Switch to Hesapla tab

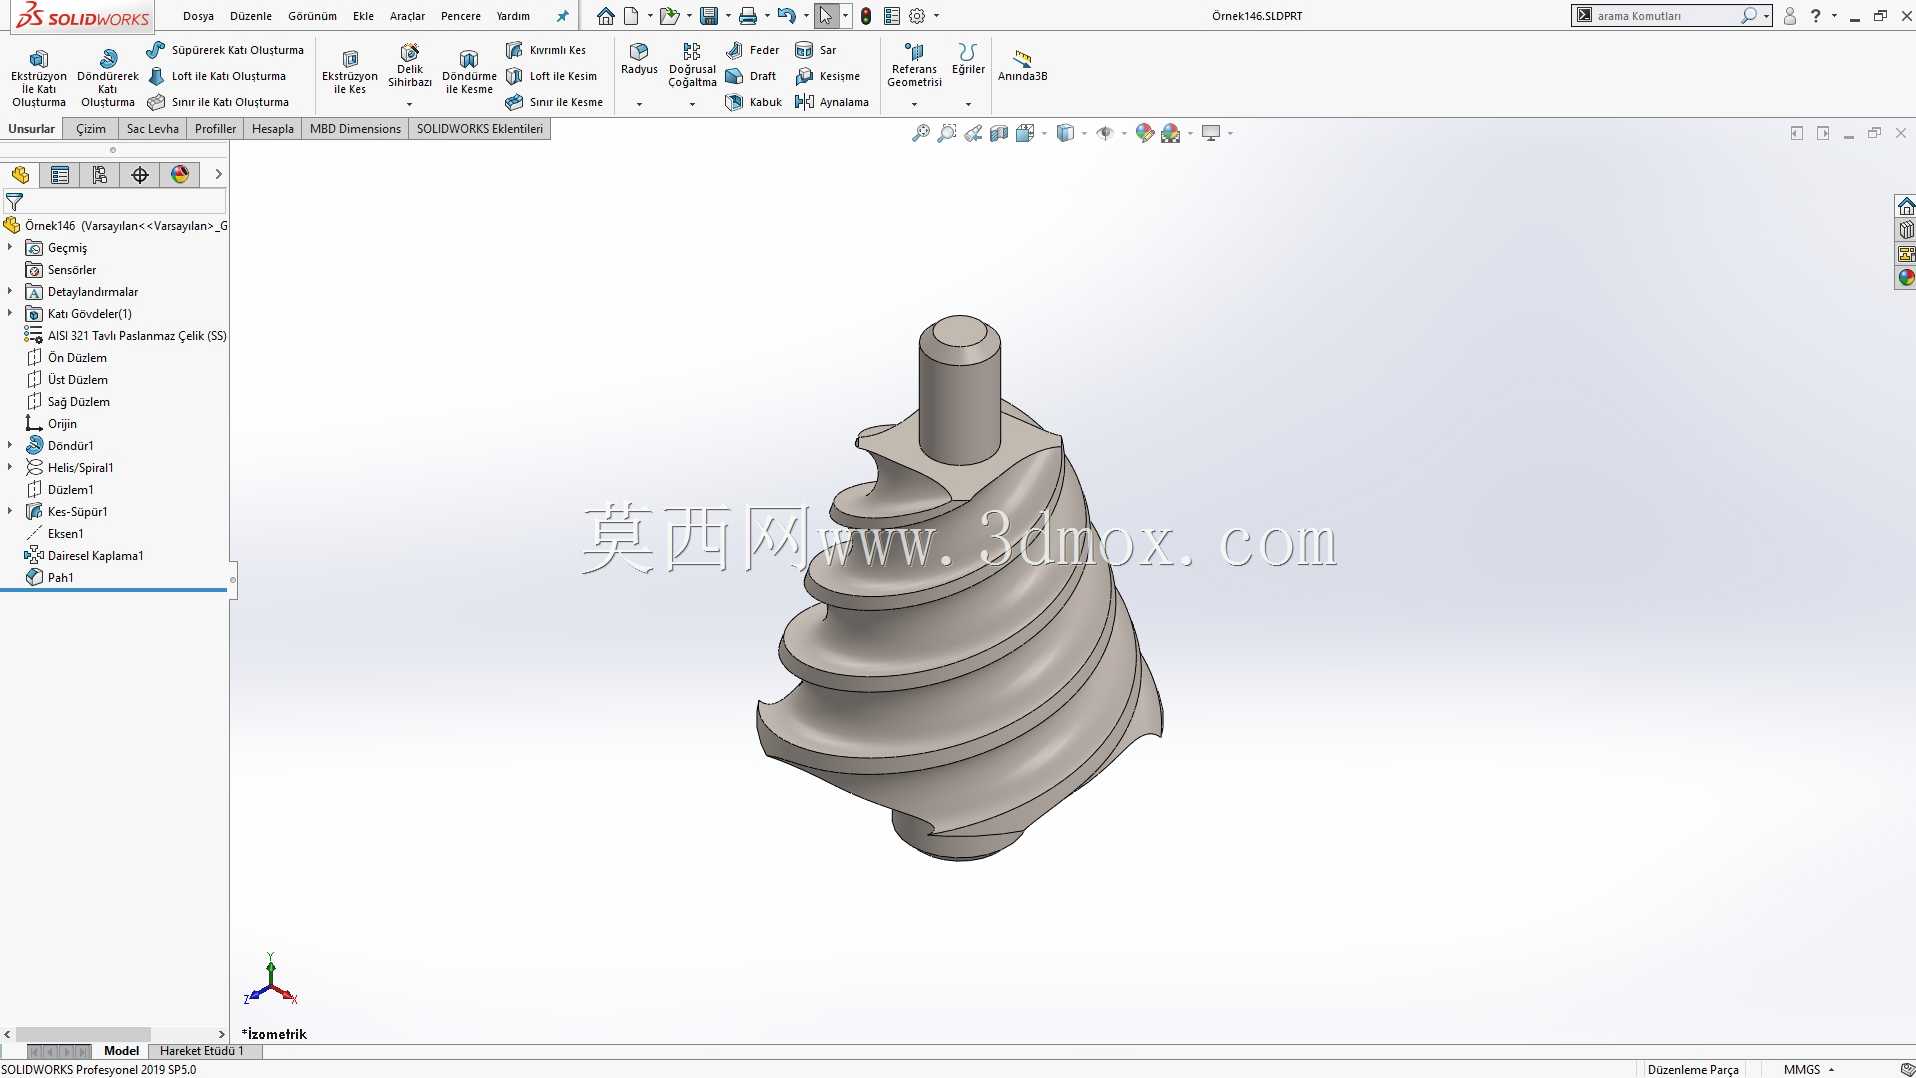273,129
